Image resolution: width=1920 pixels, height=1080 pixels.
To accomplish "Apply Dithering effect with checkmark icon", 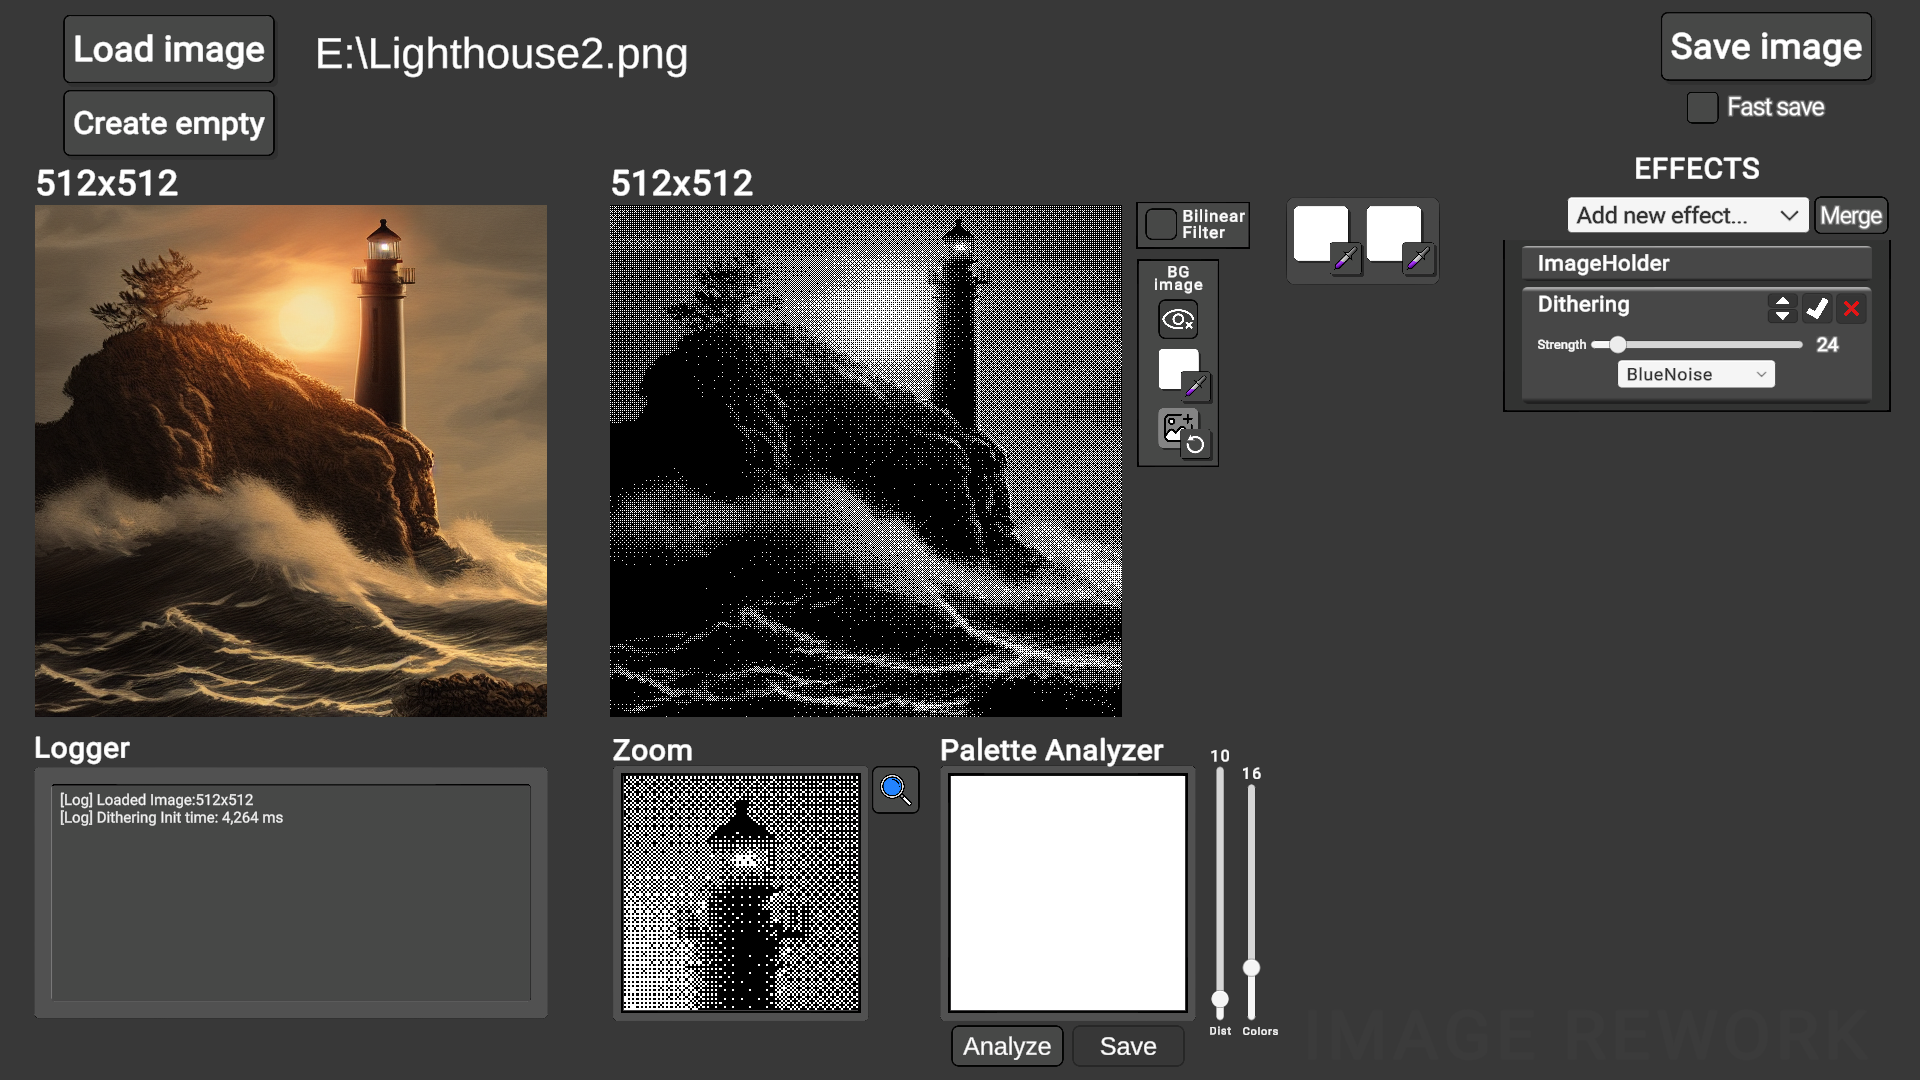I will coord(1817,309).
